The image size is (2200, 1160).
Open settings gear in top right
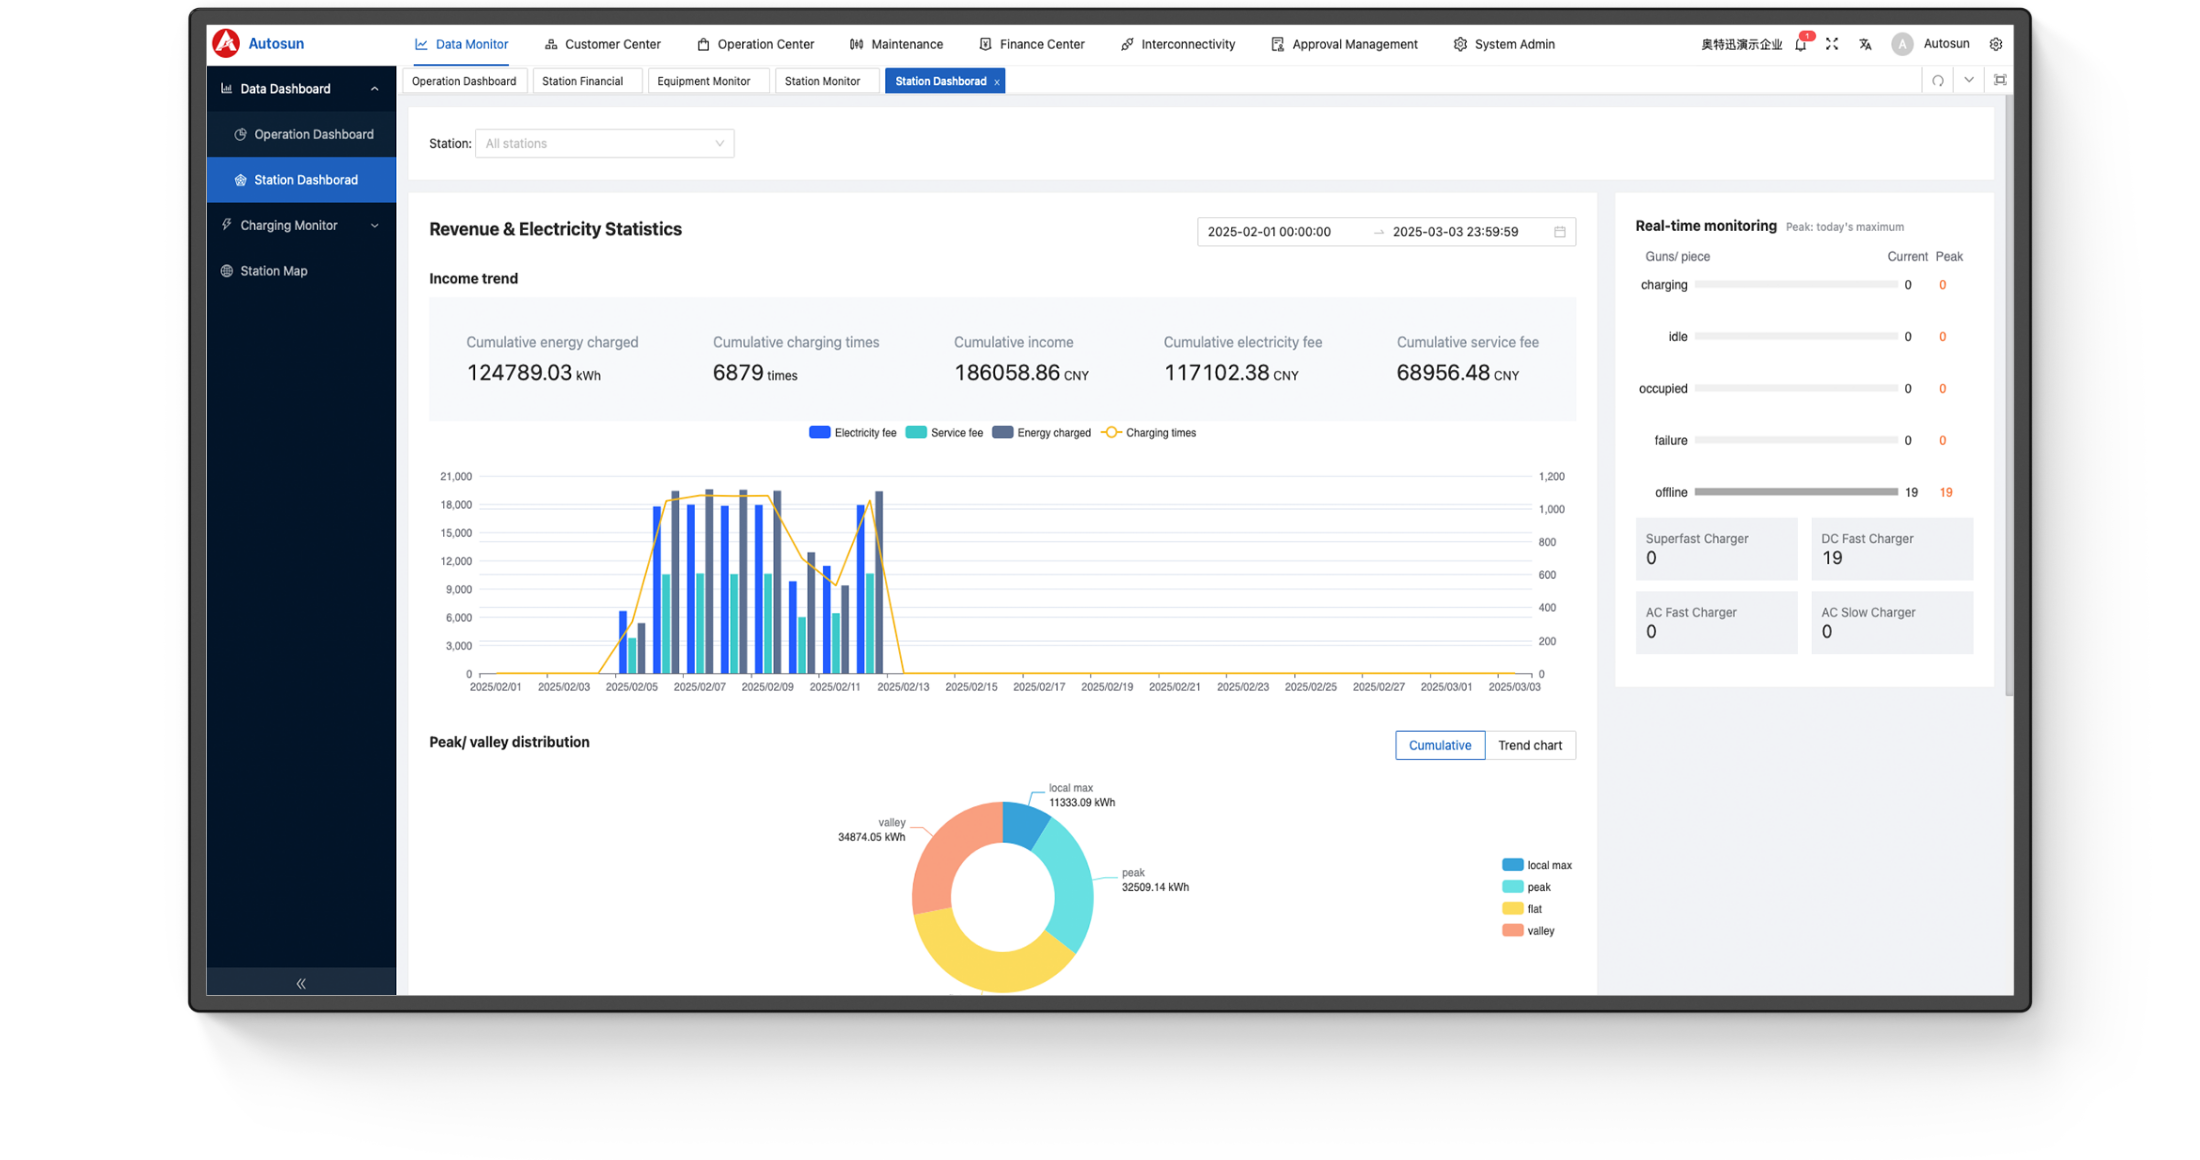click(x=1995, y=44)
